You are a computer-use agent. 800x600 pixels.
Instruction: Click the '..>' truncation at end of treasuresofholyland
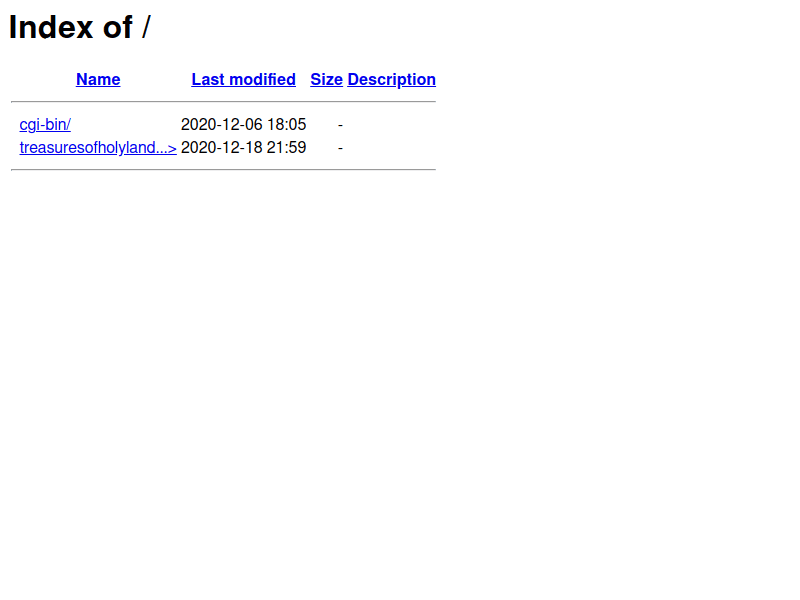[x=166, y=148]
